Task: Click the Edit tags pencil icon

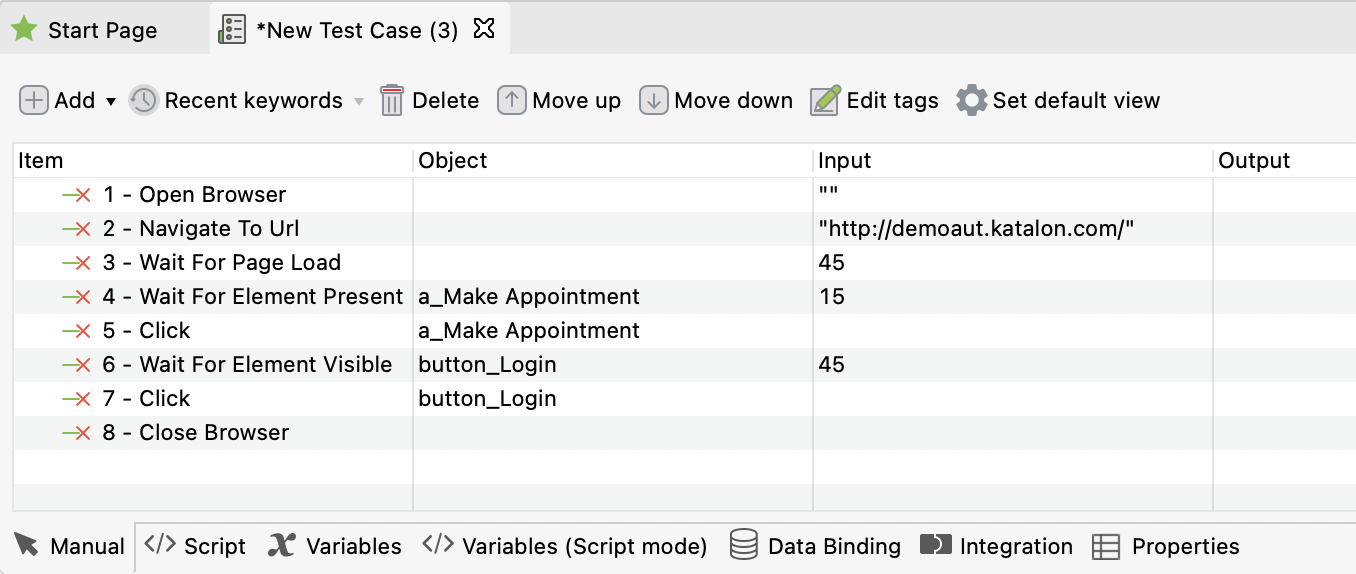Action: tap(825, 101)
